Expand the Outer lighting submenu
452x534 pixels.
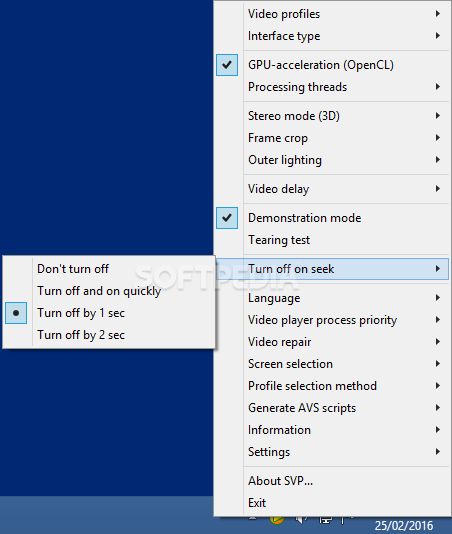pos(332,160)
